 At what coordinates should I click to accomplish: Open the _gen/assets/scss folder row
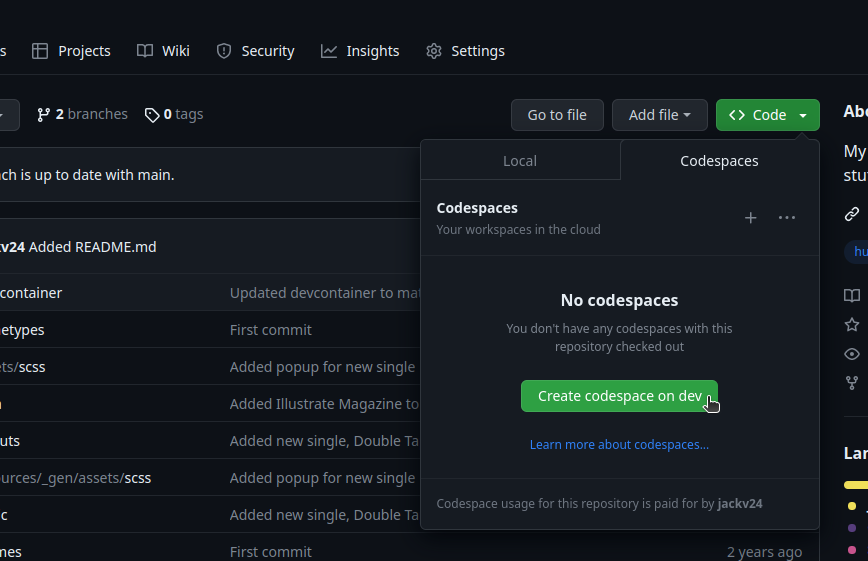(75, 478)
